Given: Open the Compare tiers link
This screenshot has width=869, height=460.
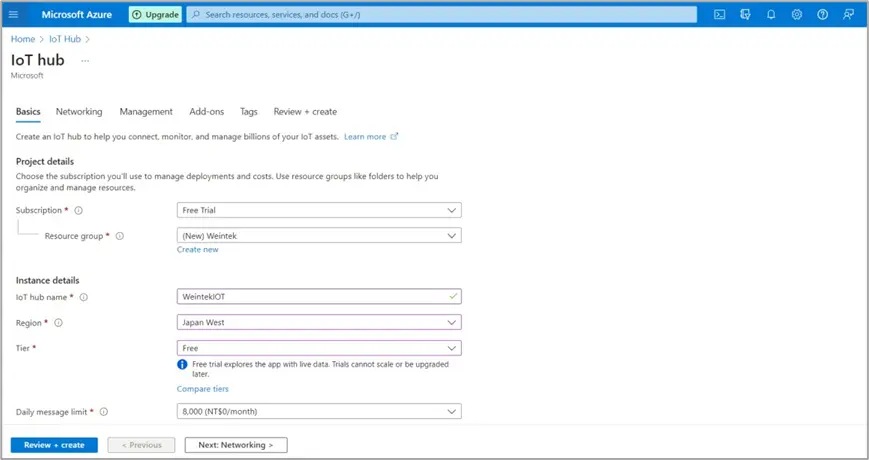Looking at the screenshot, I should [203, 389].
